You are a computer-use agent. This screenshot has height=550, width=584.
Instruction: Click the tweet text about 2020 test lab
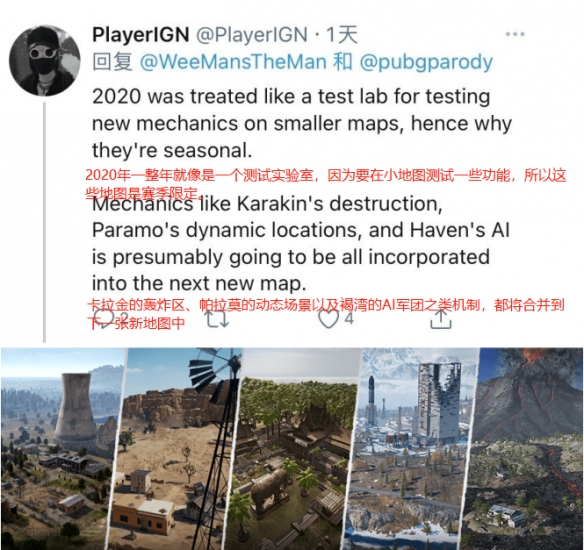(x=302, y=124)
